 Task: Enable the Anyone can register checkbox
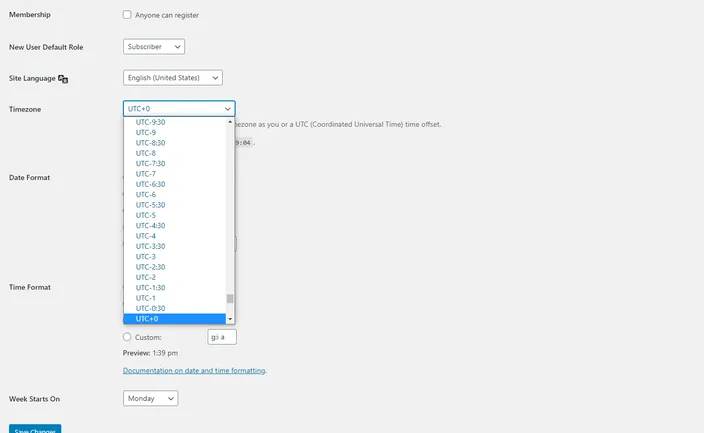click(x=127, y=15)
